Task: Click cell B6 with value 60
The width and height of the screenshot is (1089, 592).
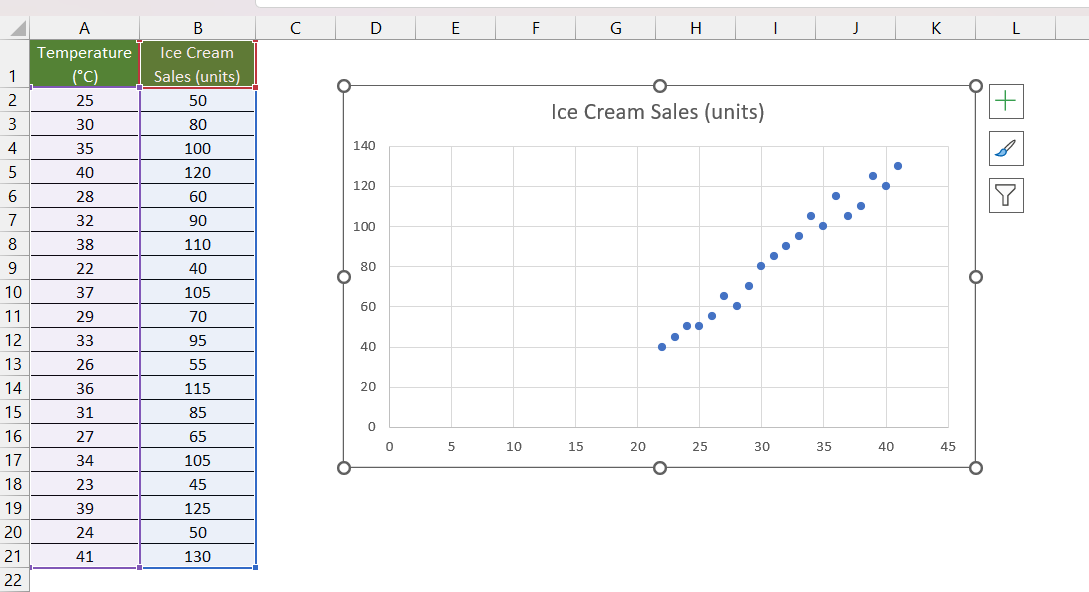Action: coord(198,196)
